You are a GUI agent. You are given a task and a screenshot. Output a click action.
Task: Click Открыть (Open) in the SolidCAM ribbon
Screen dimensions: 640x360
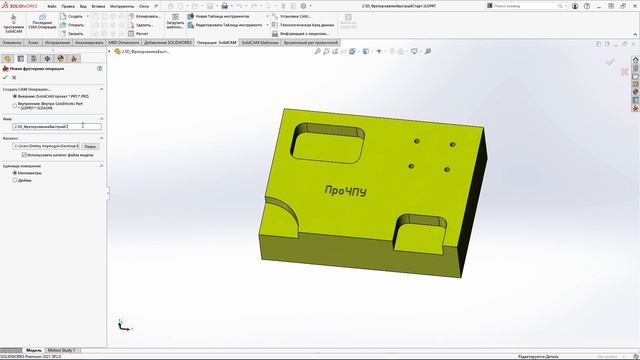[72, 25]
